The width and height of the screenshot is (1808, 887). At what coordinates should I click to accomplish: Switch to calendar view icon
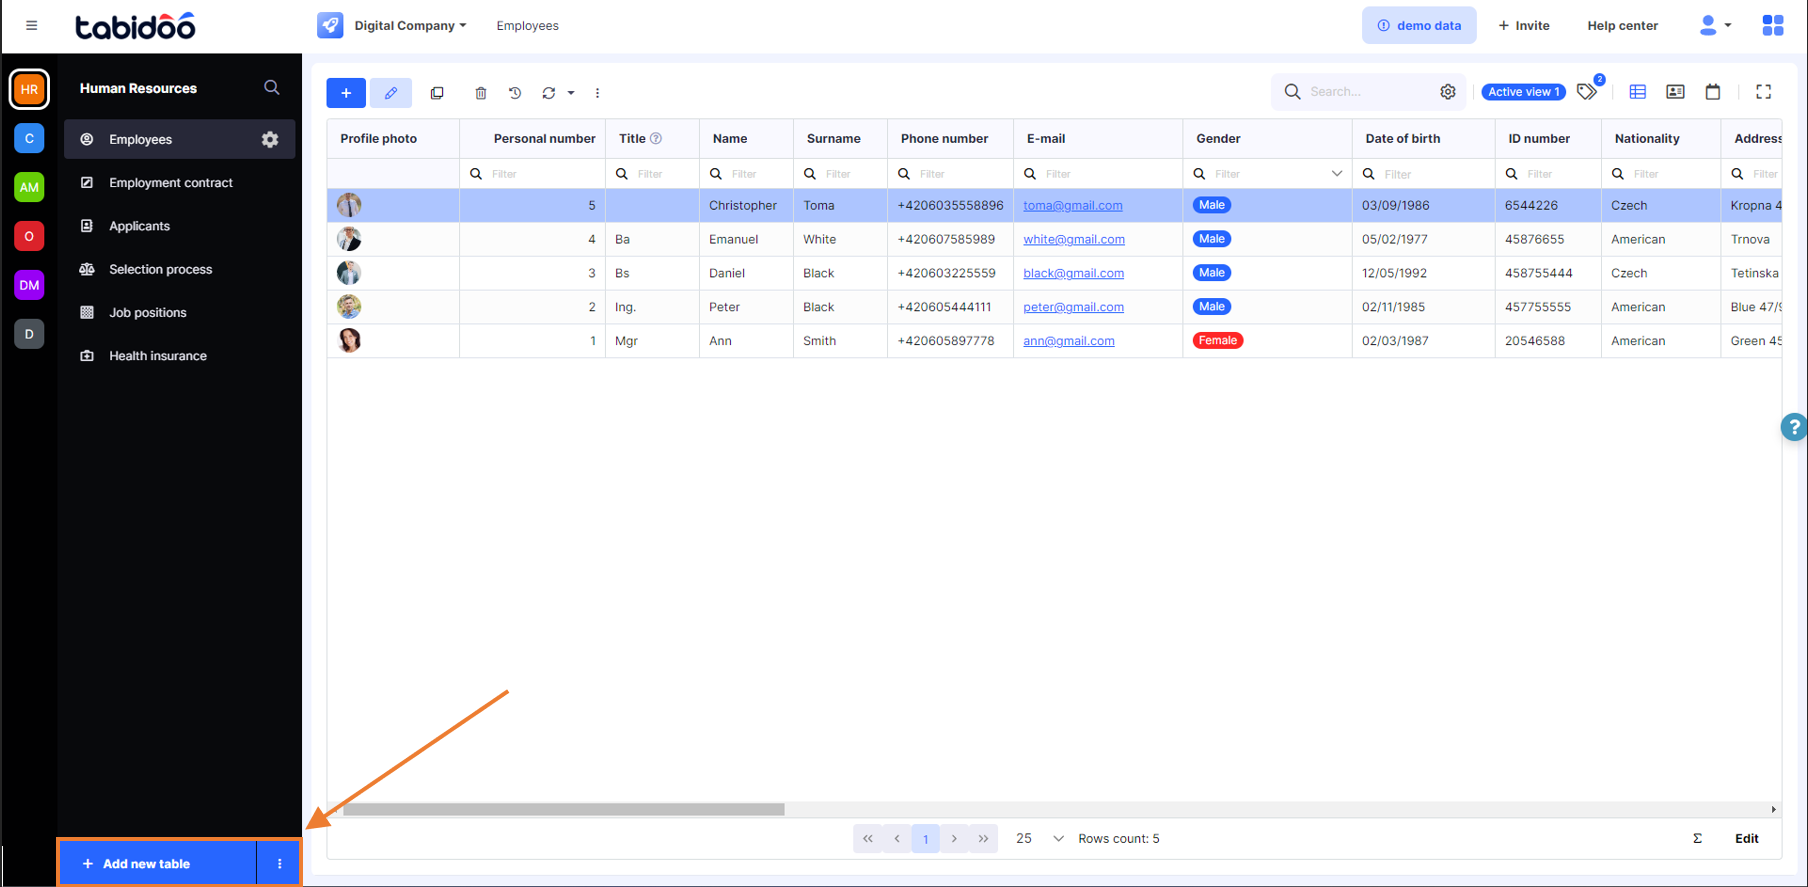1713,92
